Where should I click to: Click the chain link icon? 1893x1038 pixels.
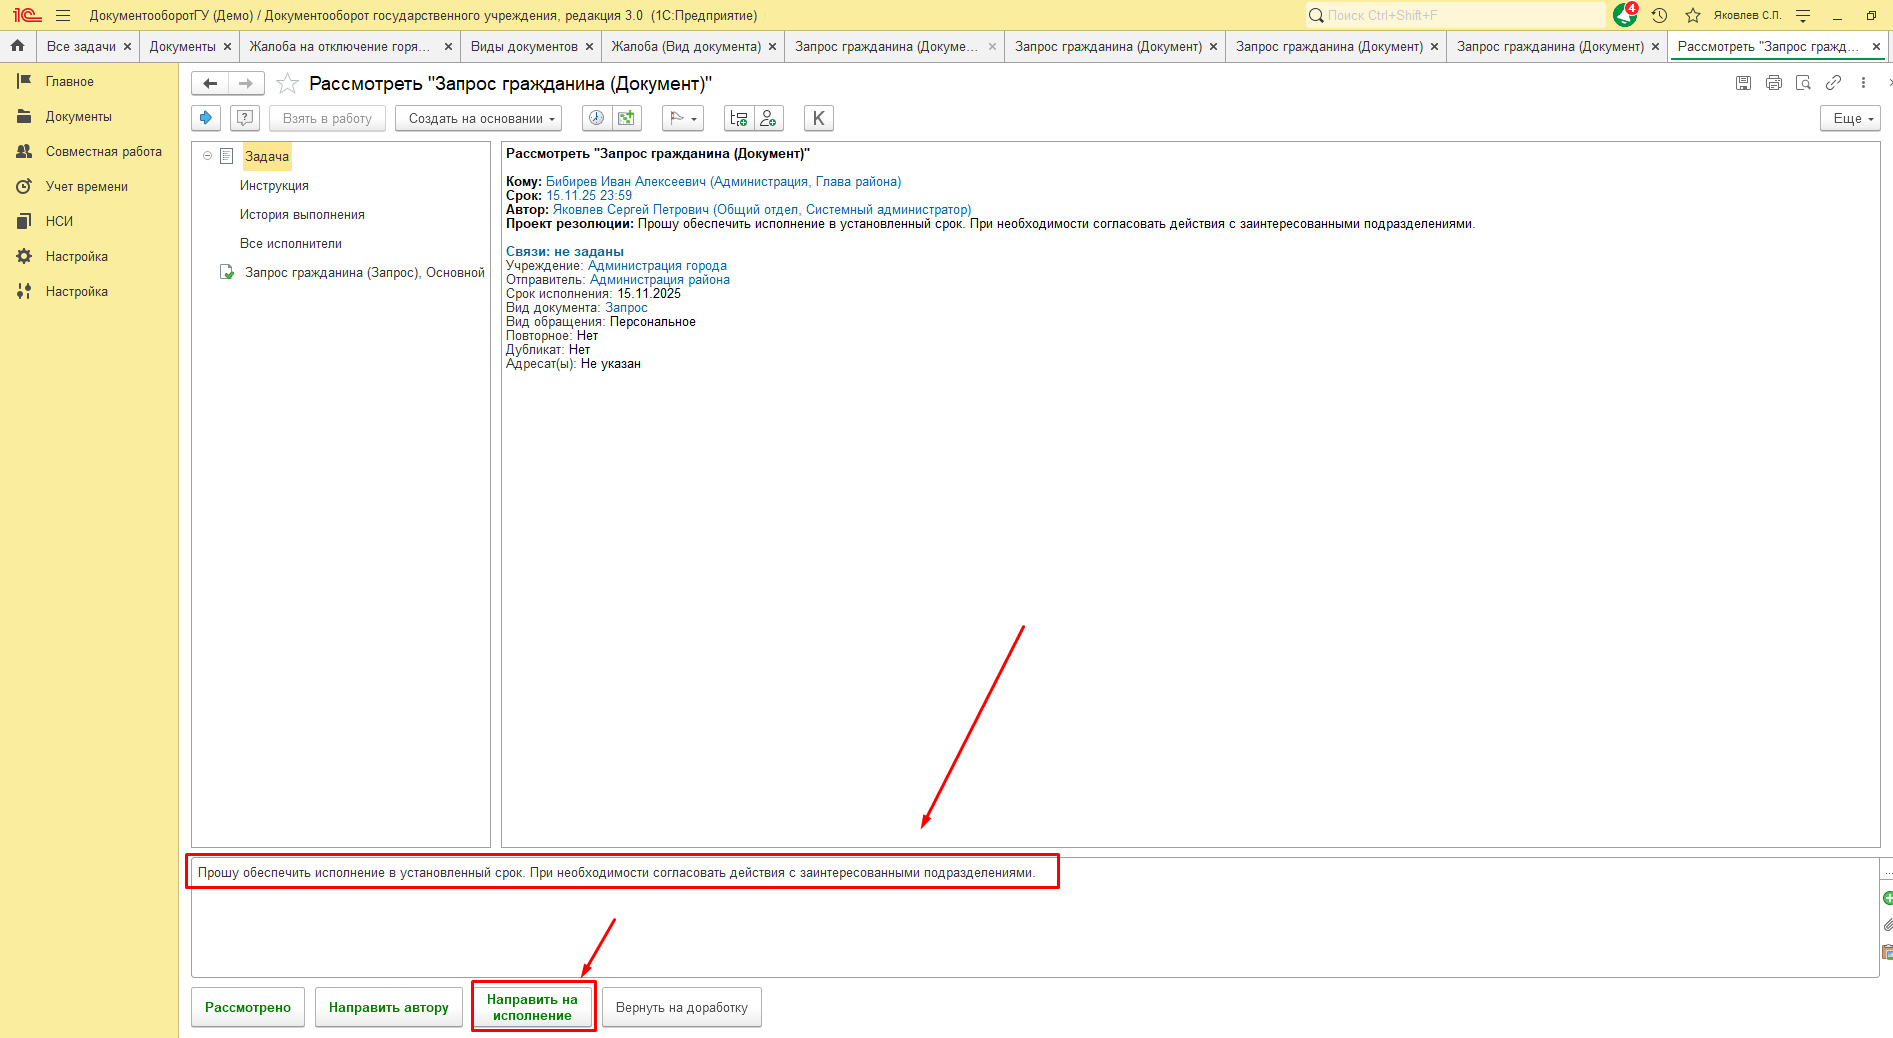tap(1833, 83)
